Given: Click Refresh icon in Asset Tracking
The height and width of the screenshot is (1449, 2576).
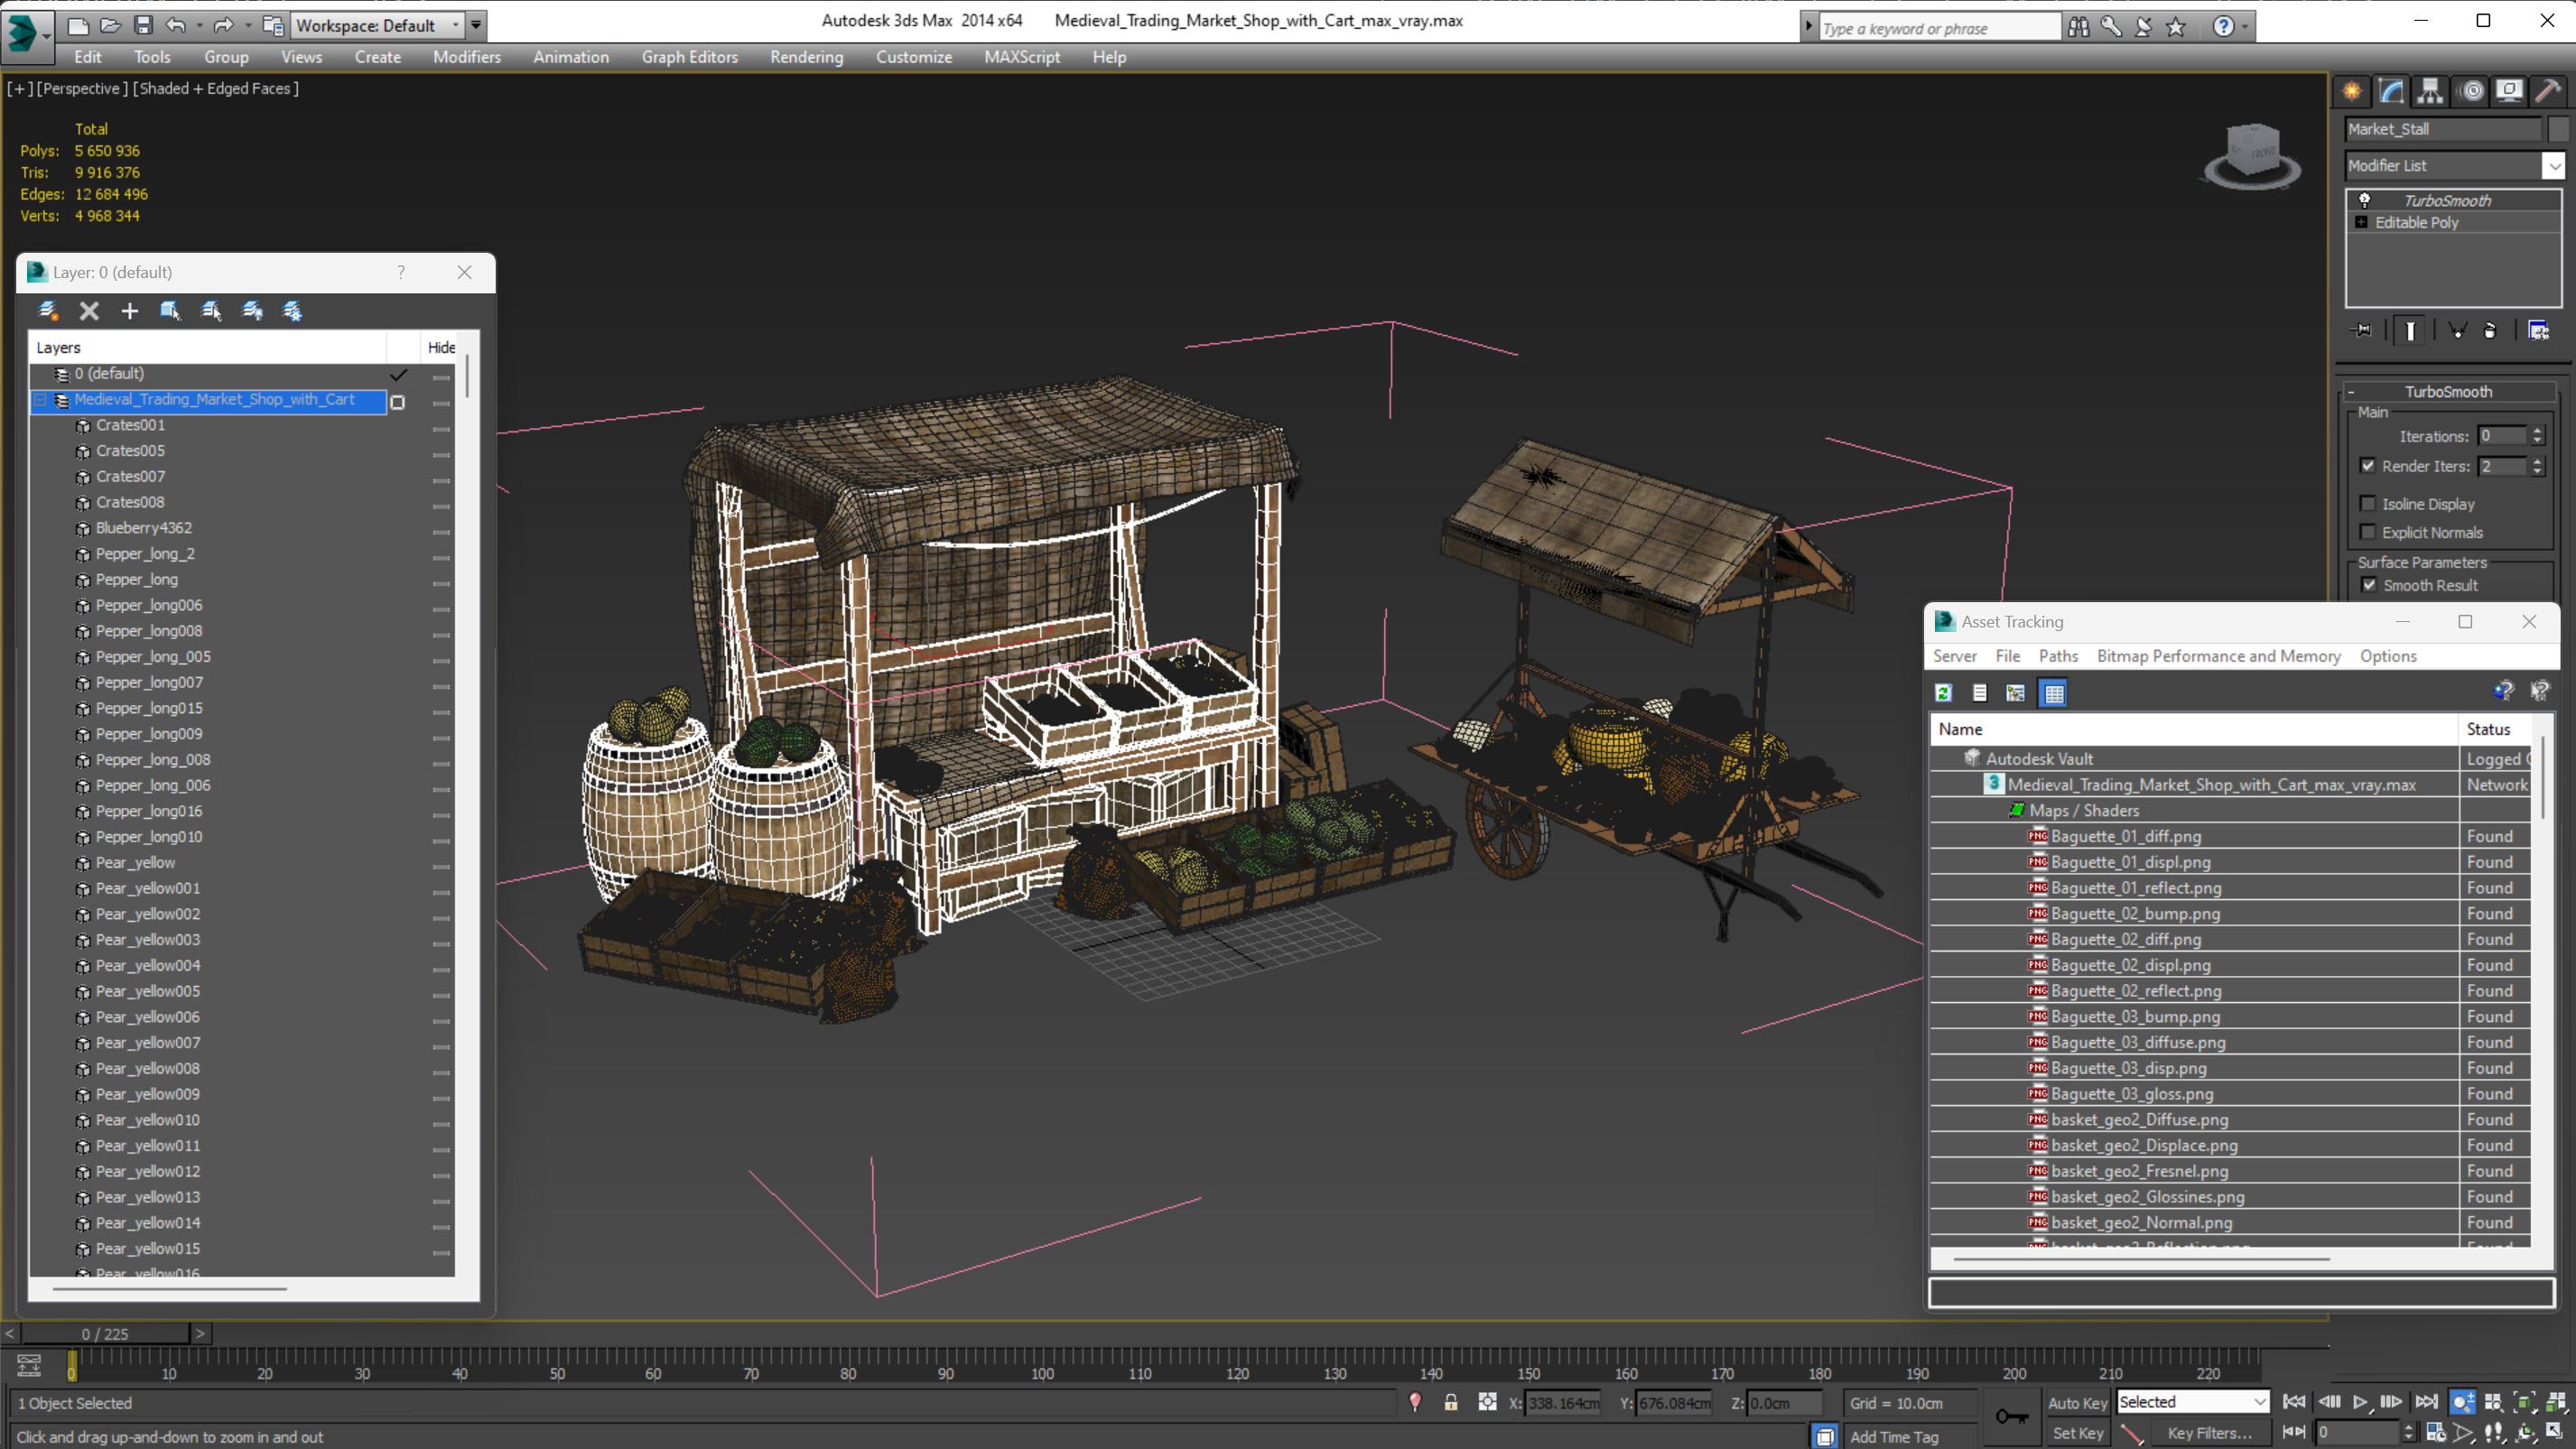Looking at the screenshot, I should [x=1943, y=692].
